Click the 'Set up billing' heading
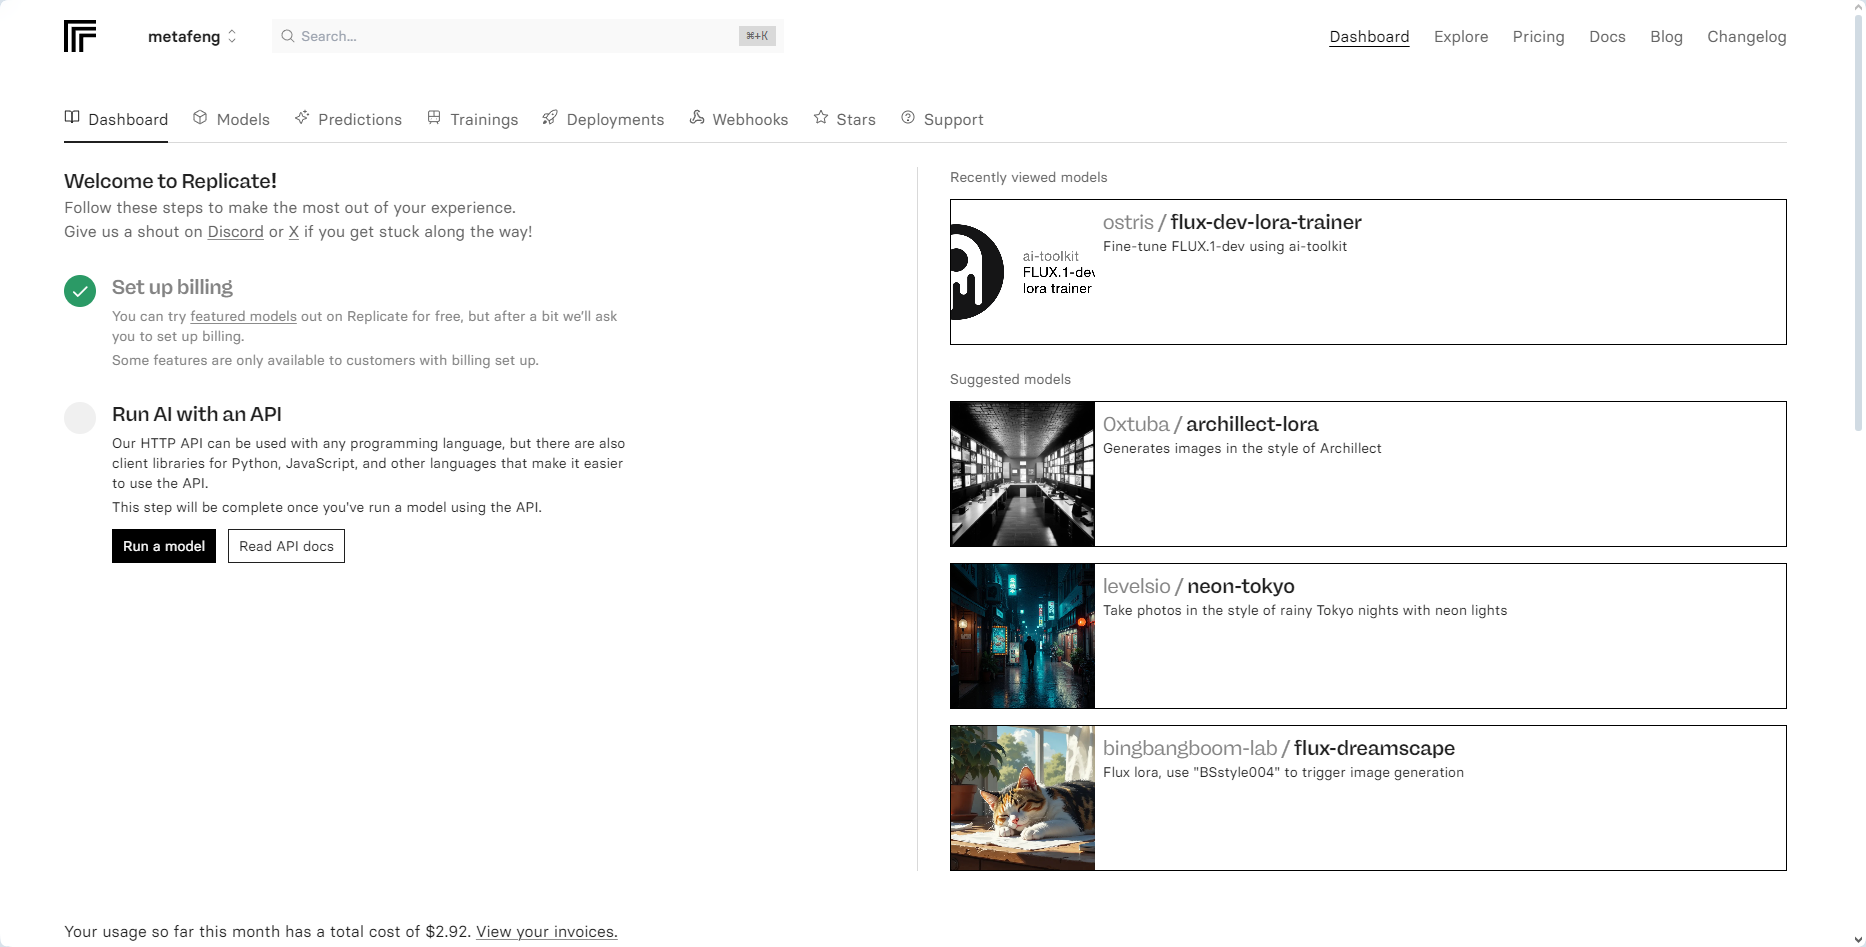 coord(172,287)
